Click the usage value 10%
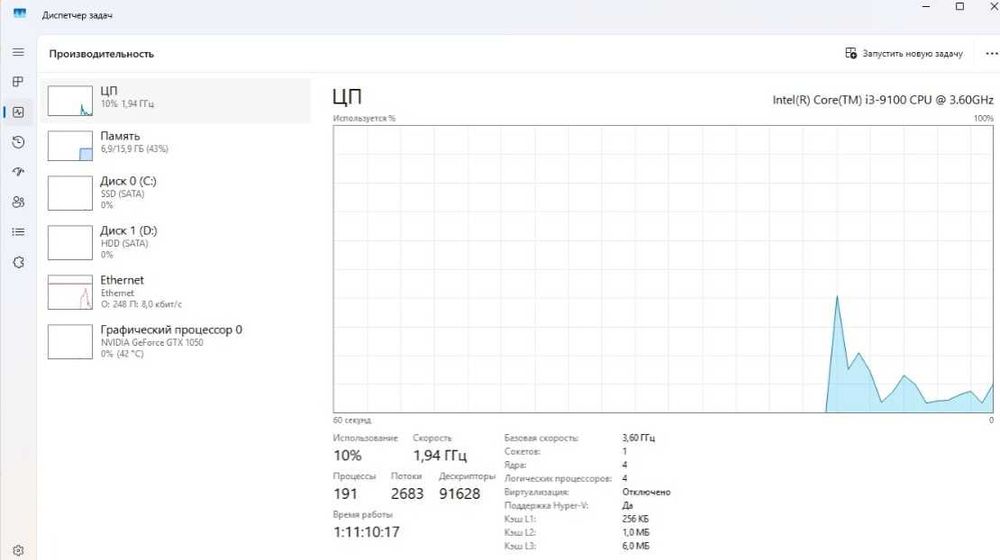This screenshot has height=560, width=1000. [x=348, y=455]
